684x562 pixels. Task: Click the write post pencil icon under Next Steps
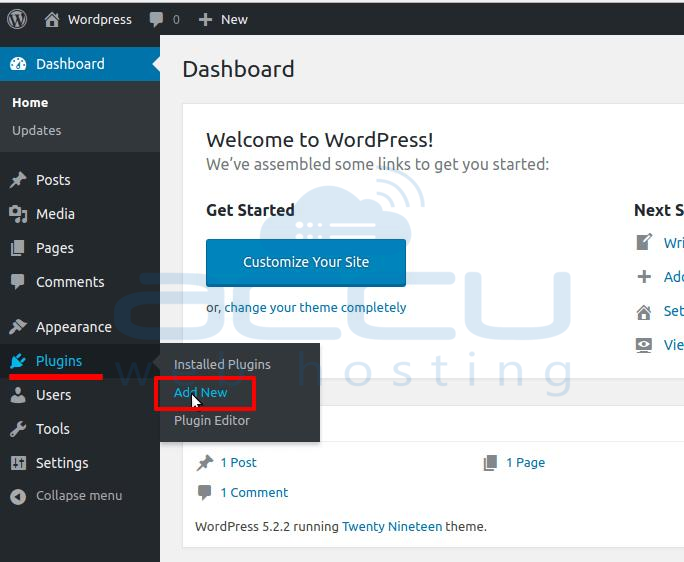coord(644,242)
